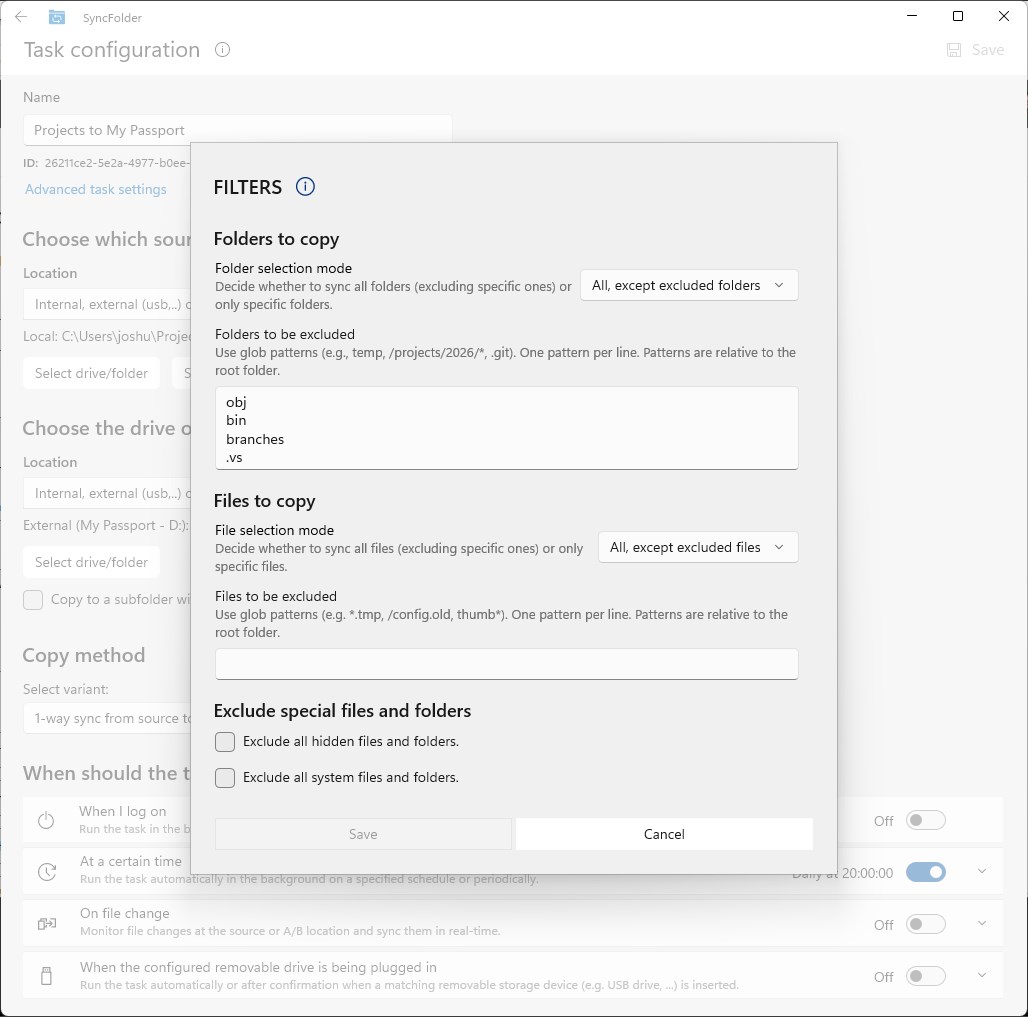This screenshot has height=1017, width=1028.
Task: Click the Save label at top right
Action: pyautogui.click(x=987, y=50)
